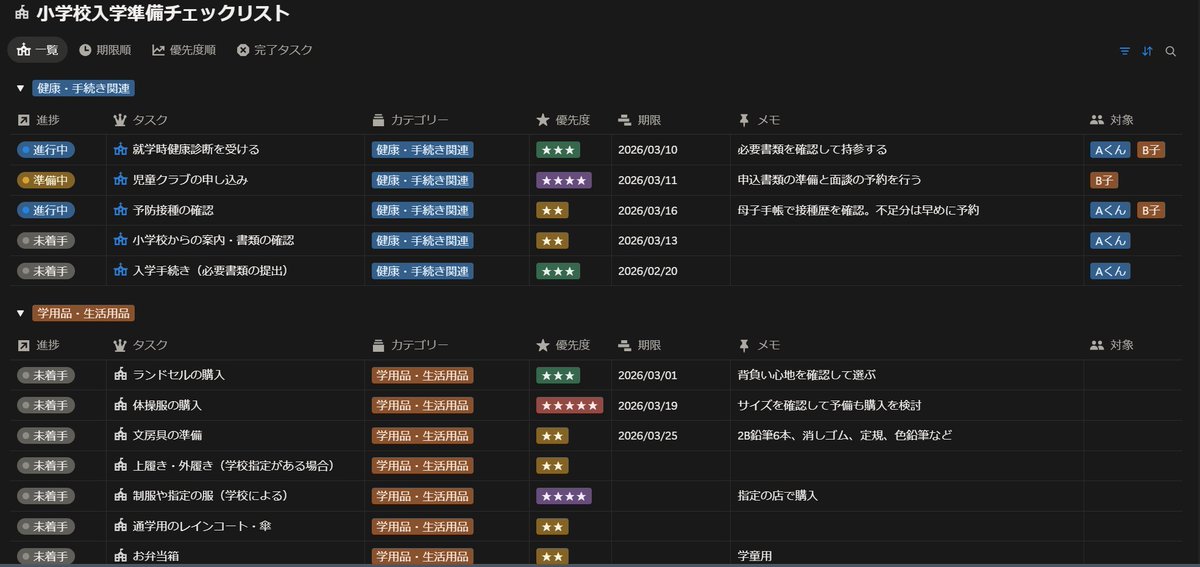Click the 学用品・生活用品 group label
This screenshot has height=567, width=1200.
83,314
